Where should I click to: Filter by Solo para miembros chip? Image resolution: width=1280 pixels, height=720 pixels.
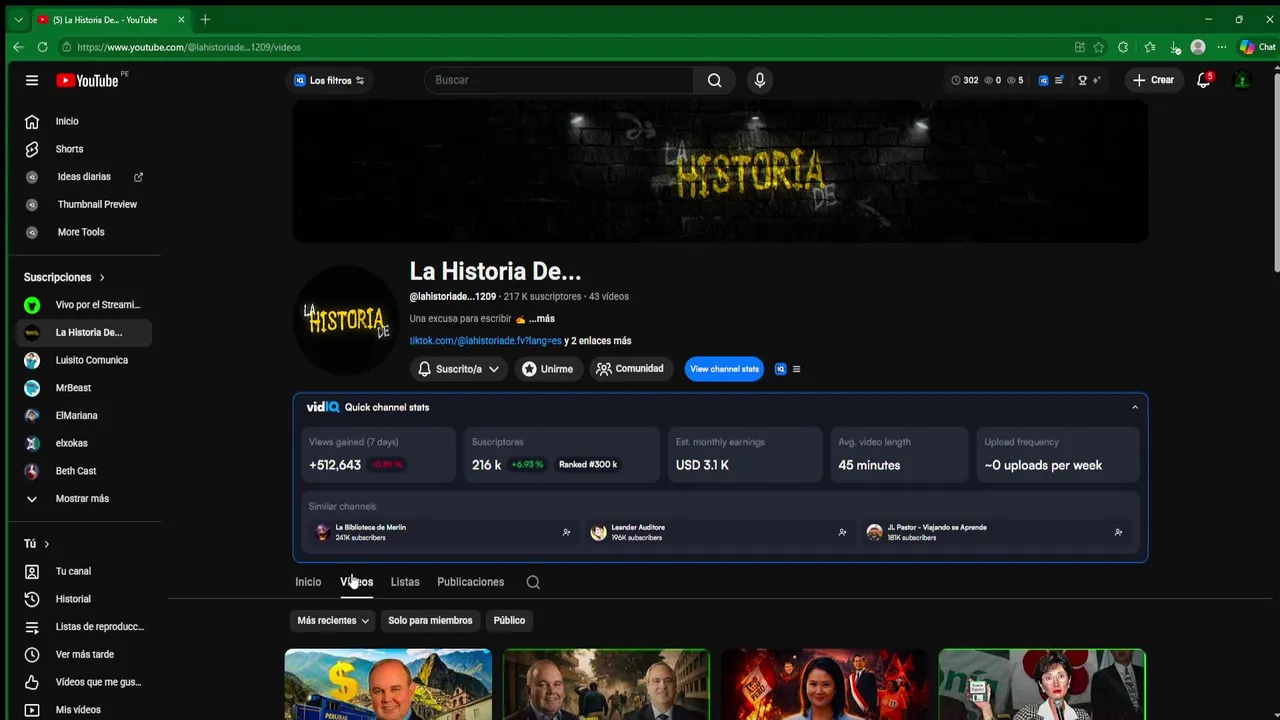(430, 621)
